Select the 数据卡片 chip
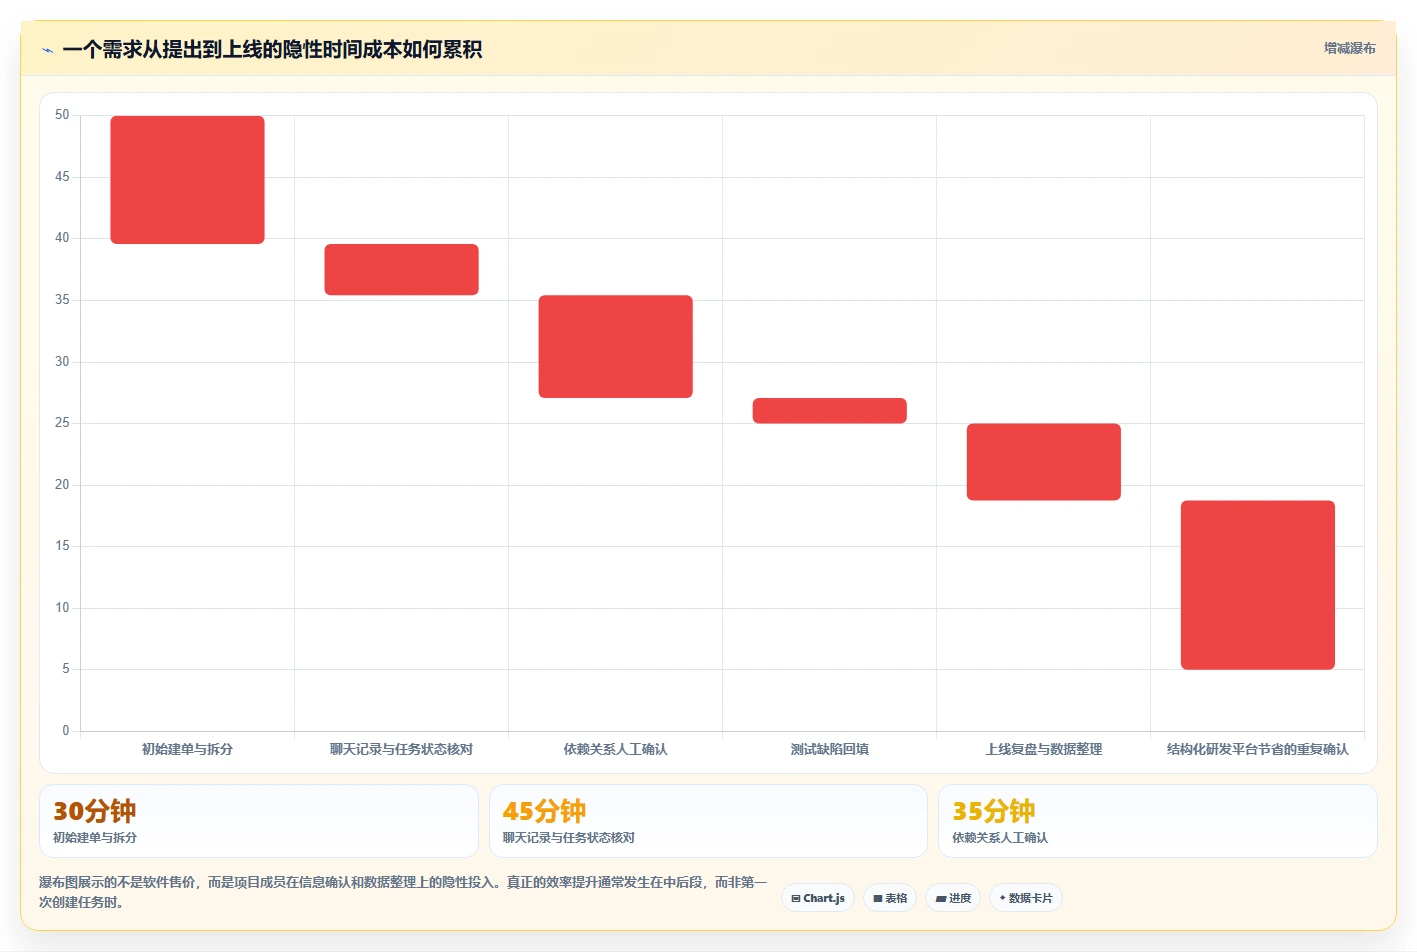The width and height of the screenshot is (1417, 952). pos(1025,898)
